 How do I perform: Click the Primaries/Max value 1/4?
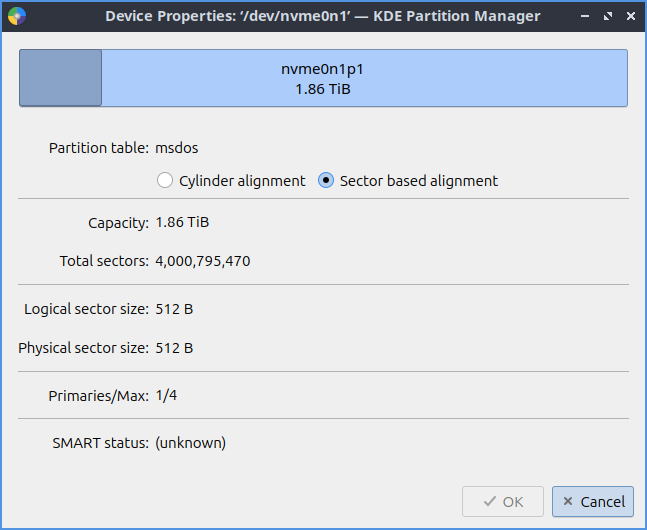[166, 396]
